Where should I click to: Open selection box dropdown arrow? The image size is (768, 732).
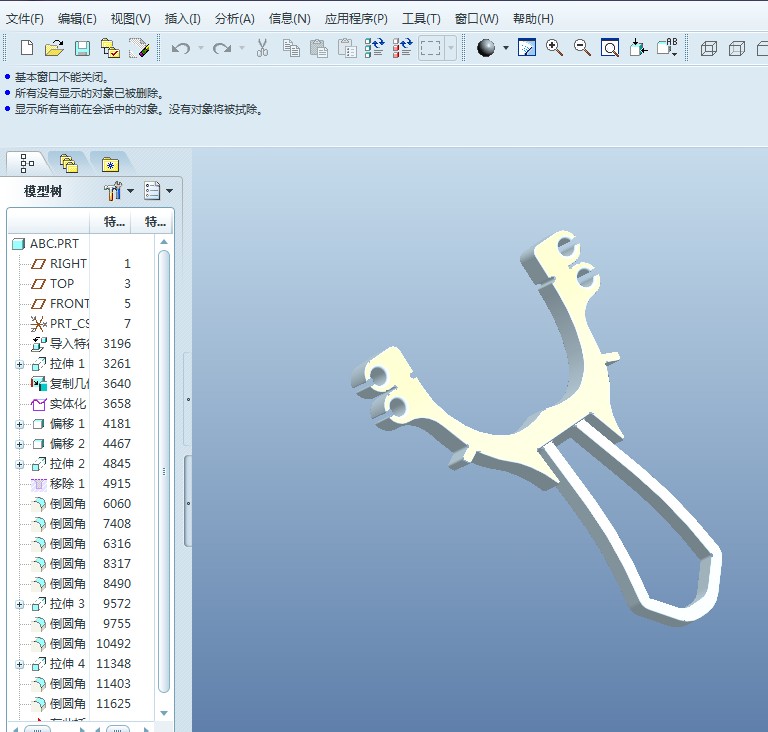click(x=451, y=48)
